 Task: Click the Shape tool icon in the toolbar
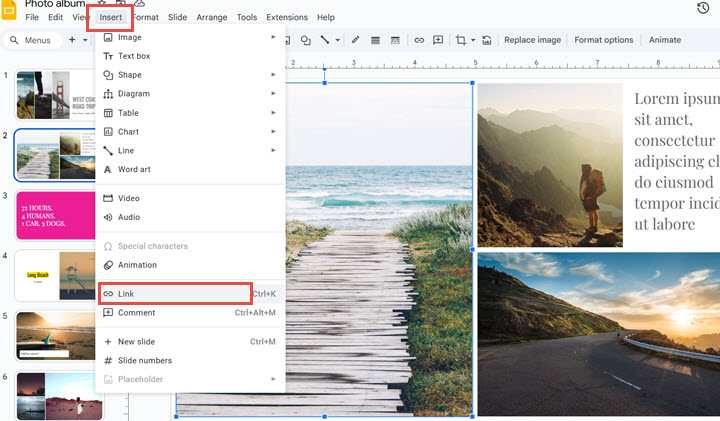pyautogui.click(x=306, y=40)
